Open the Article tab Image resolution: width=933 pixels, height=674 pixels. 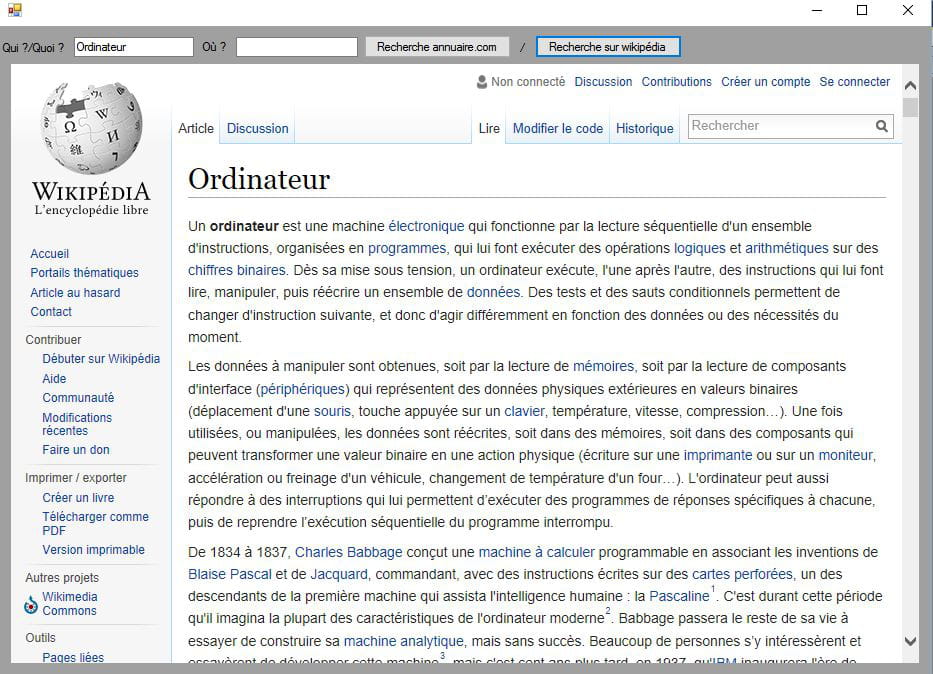coord(196,128)
